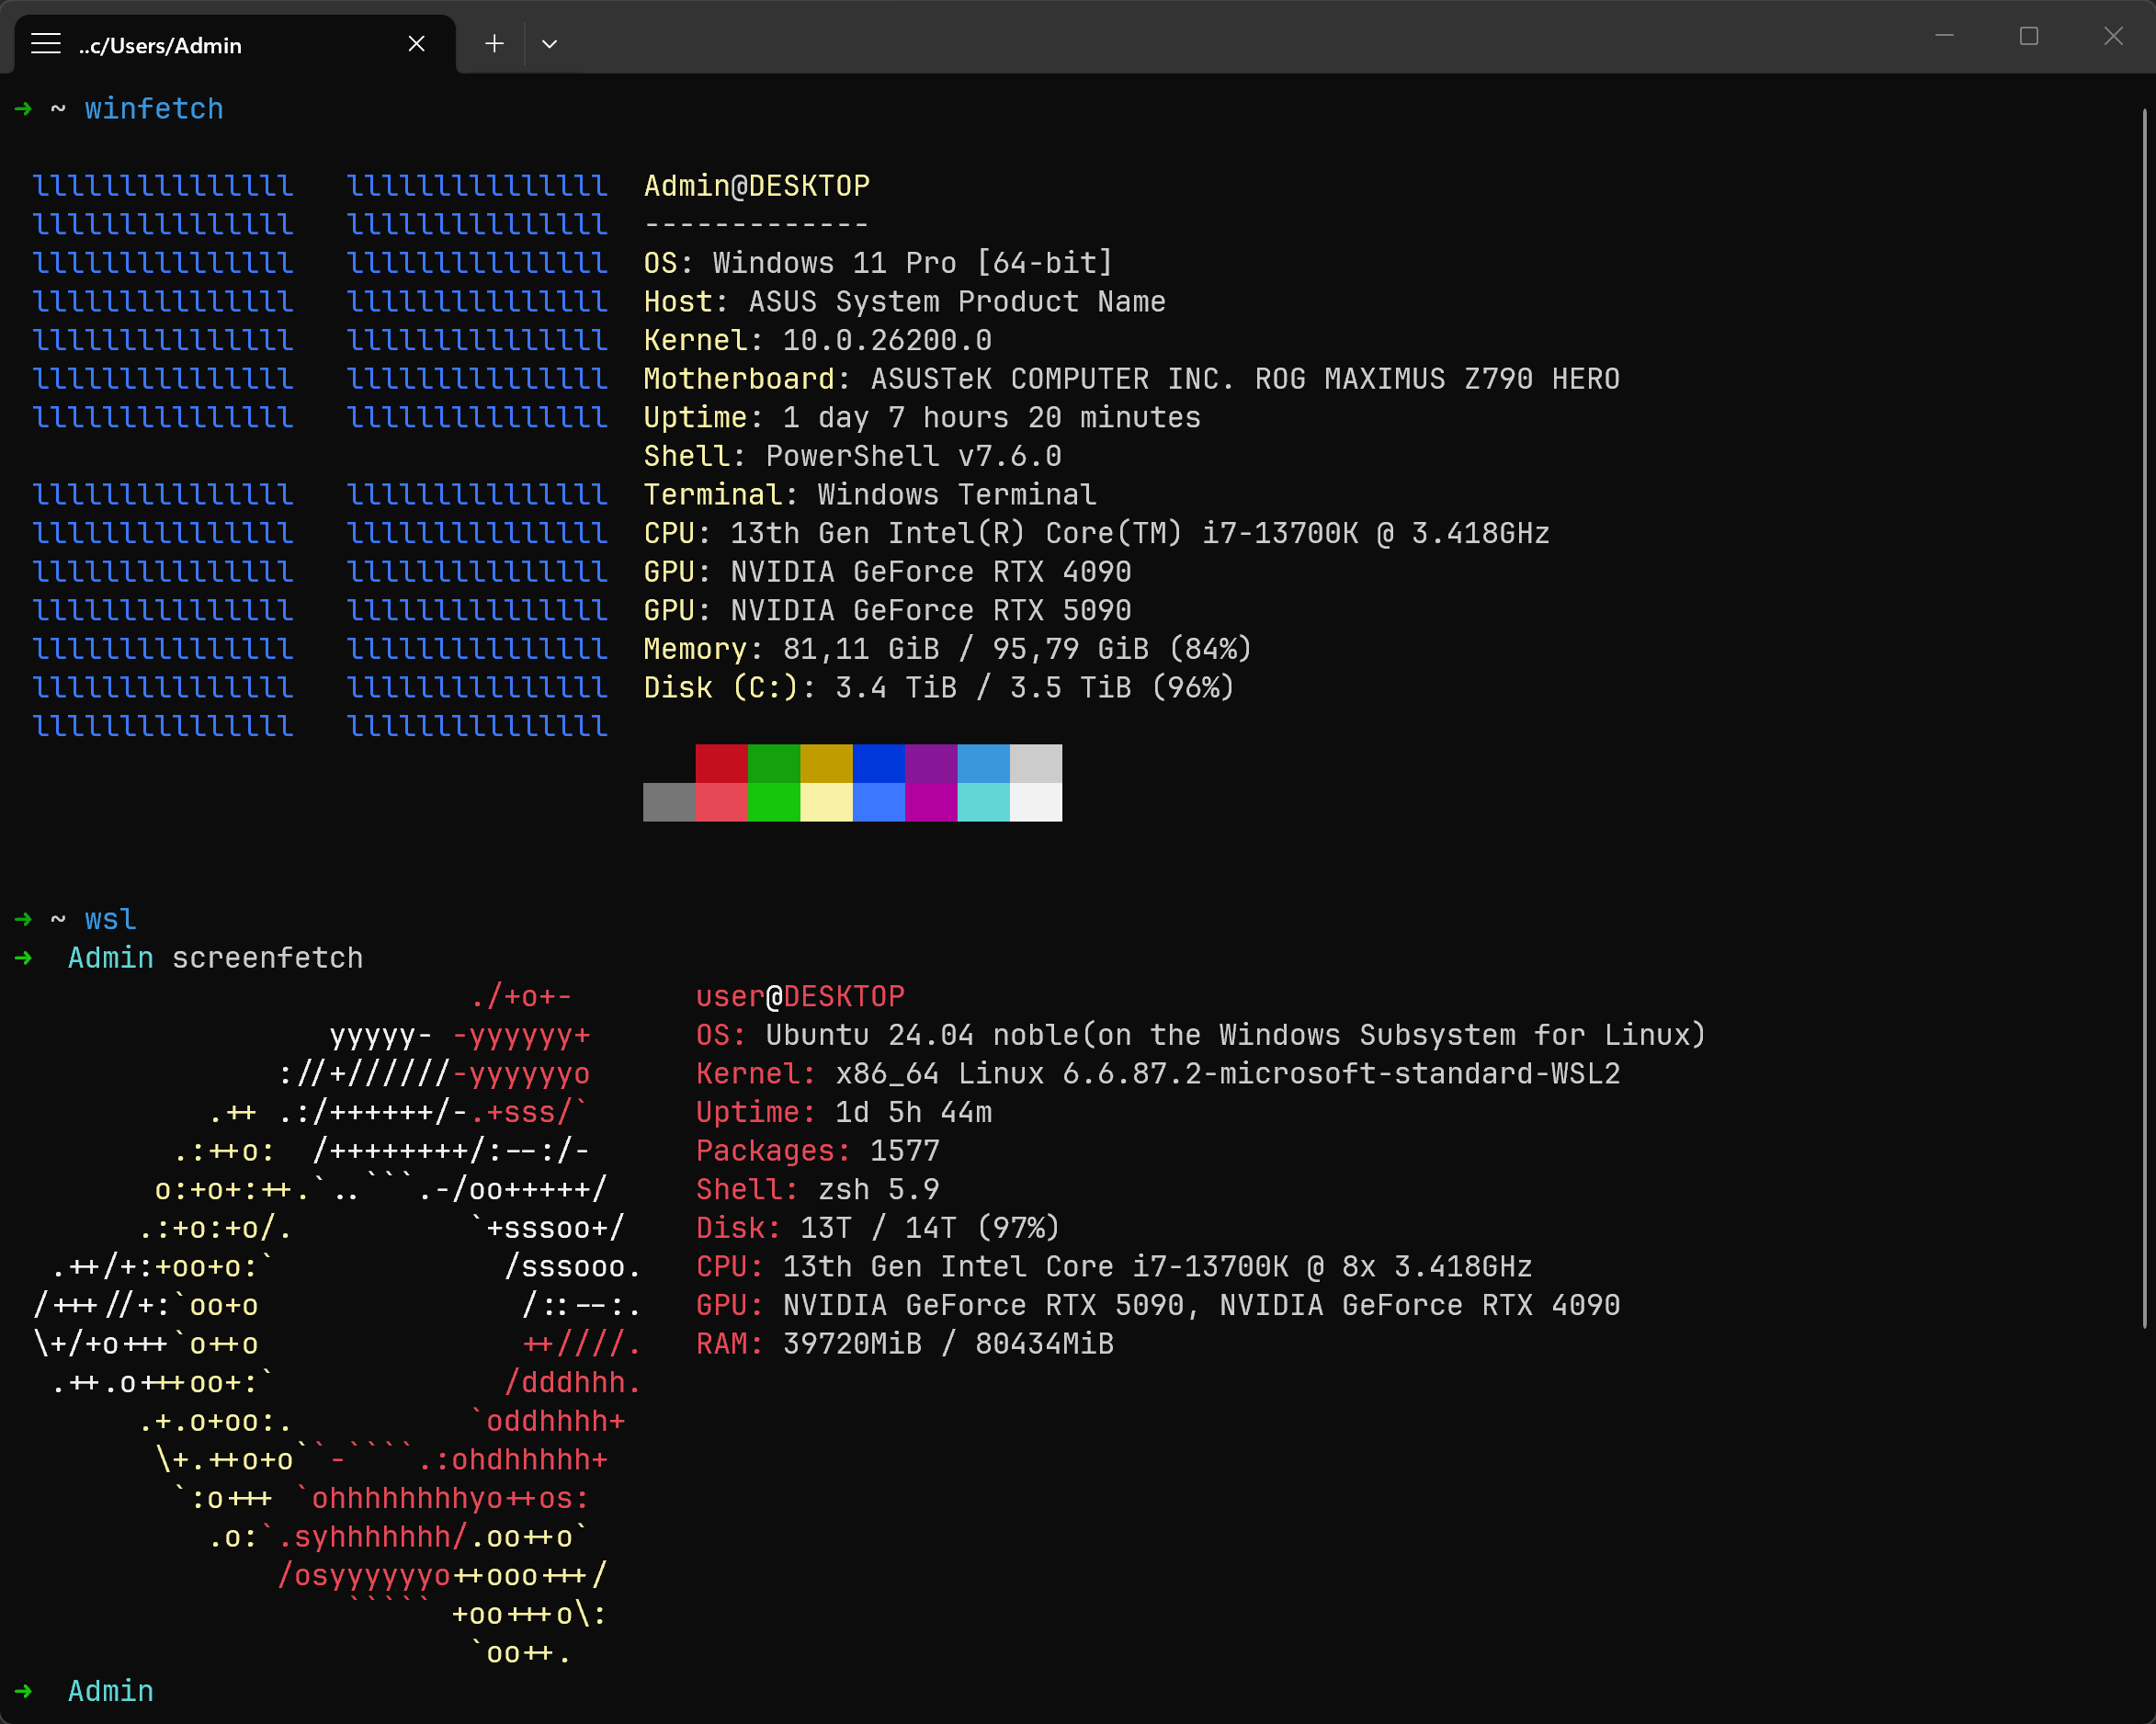Click the wsl command text
Screen dimensions: 2156x1724
click(x=110, y=920)
